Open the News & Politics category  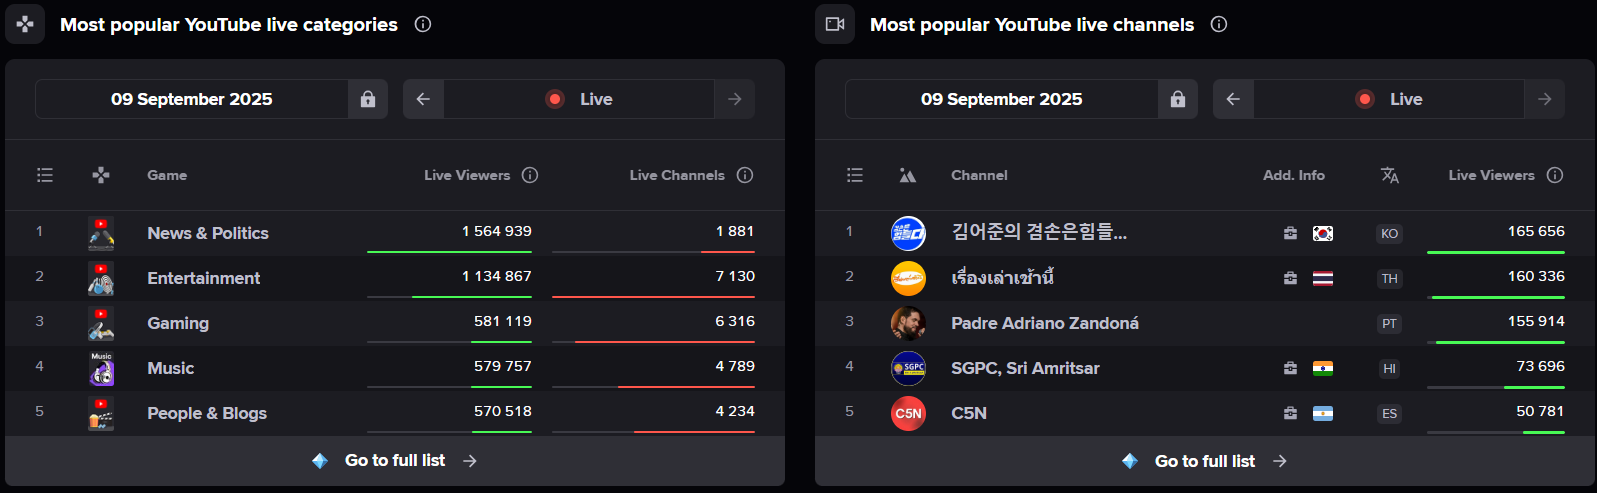(208, 233)
